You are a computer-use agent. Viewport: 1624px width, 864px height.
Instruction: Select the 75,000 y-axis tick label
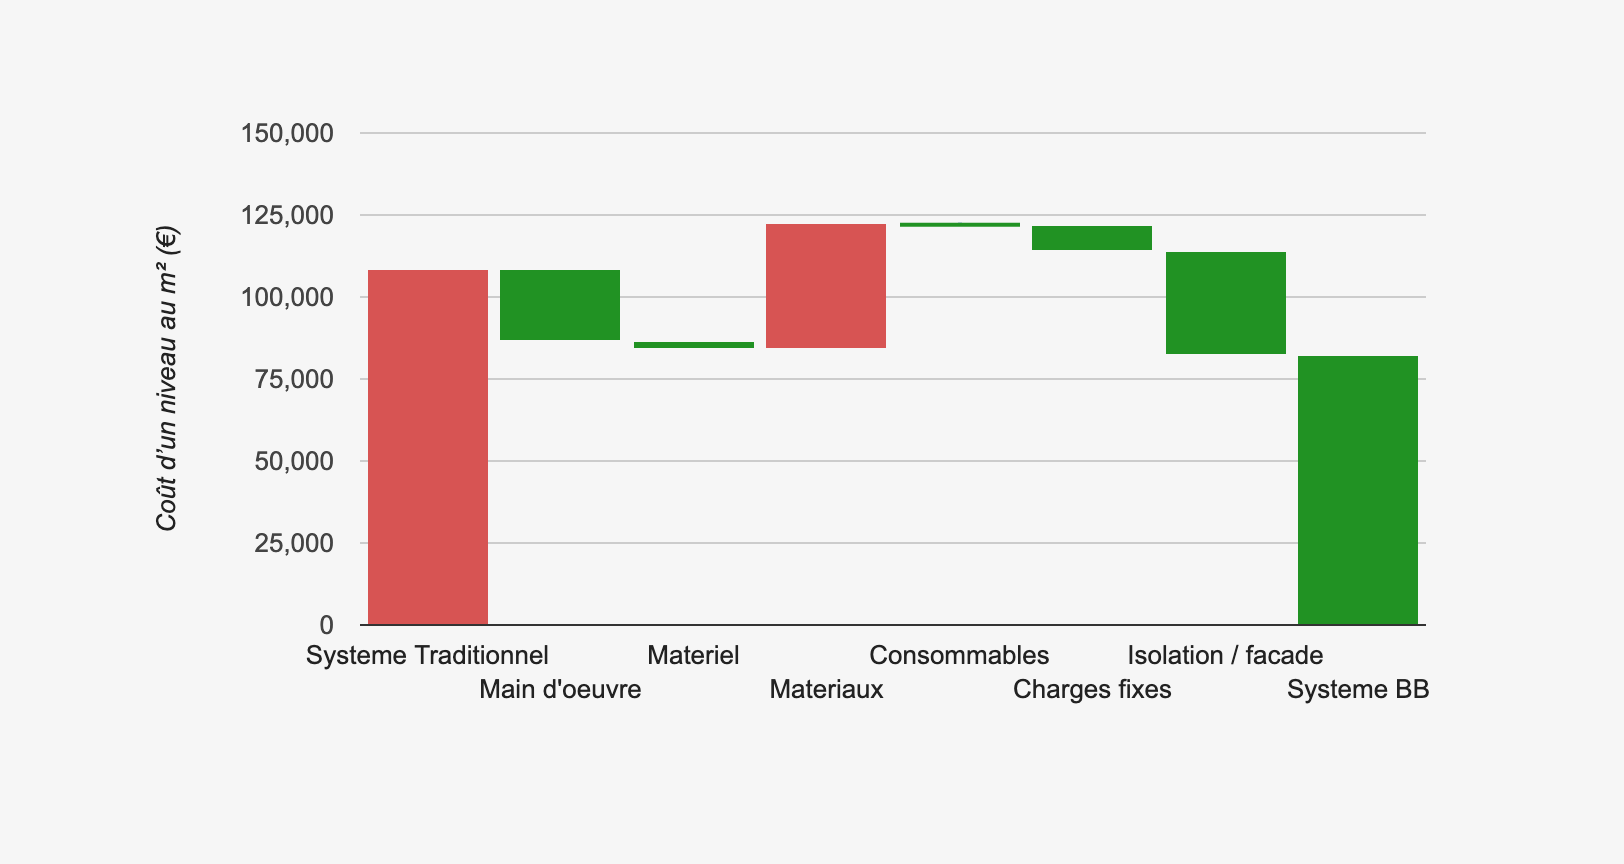(x=293, y=379)
